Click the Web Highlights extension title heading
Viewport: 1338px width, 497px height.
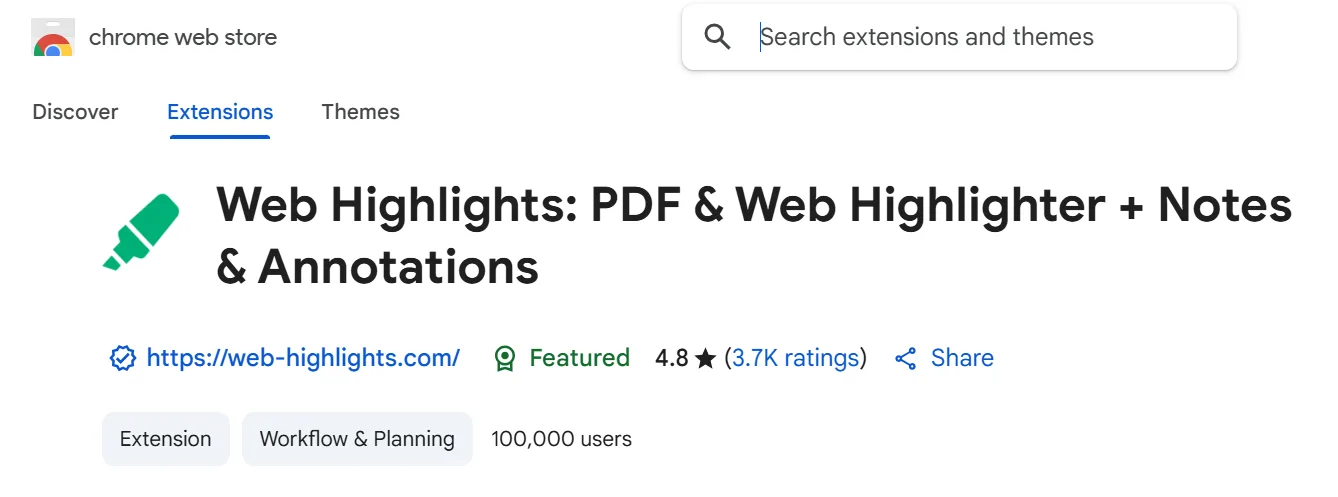point(754,236)
